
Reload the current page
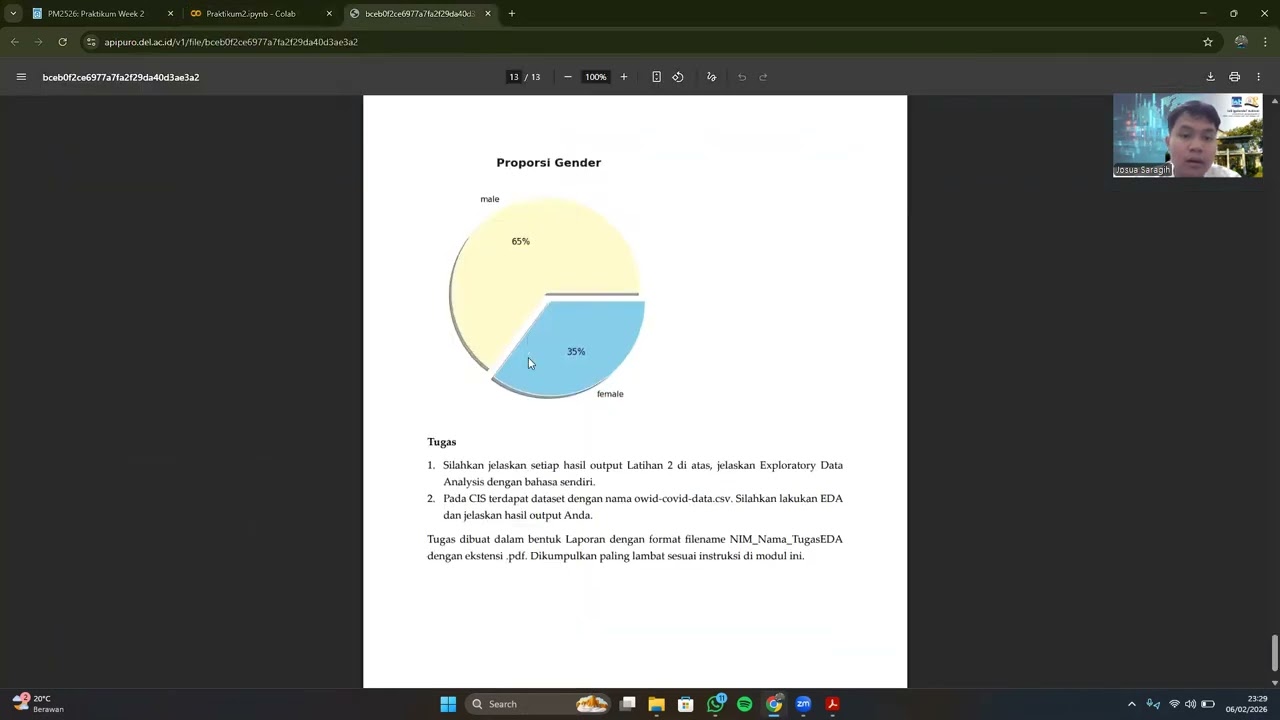point(62,42)
